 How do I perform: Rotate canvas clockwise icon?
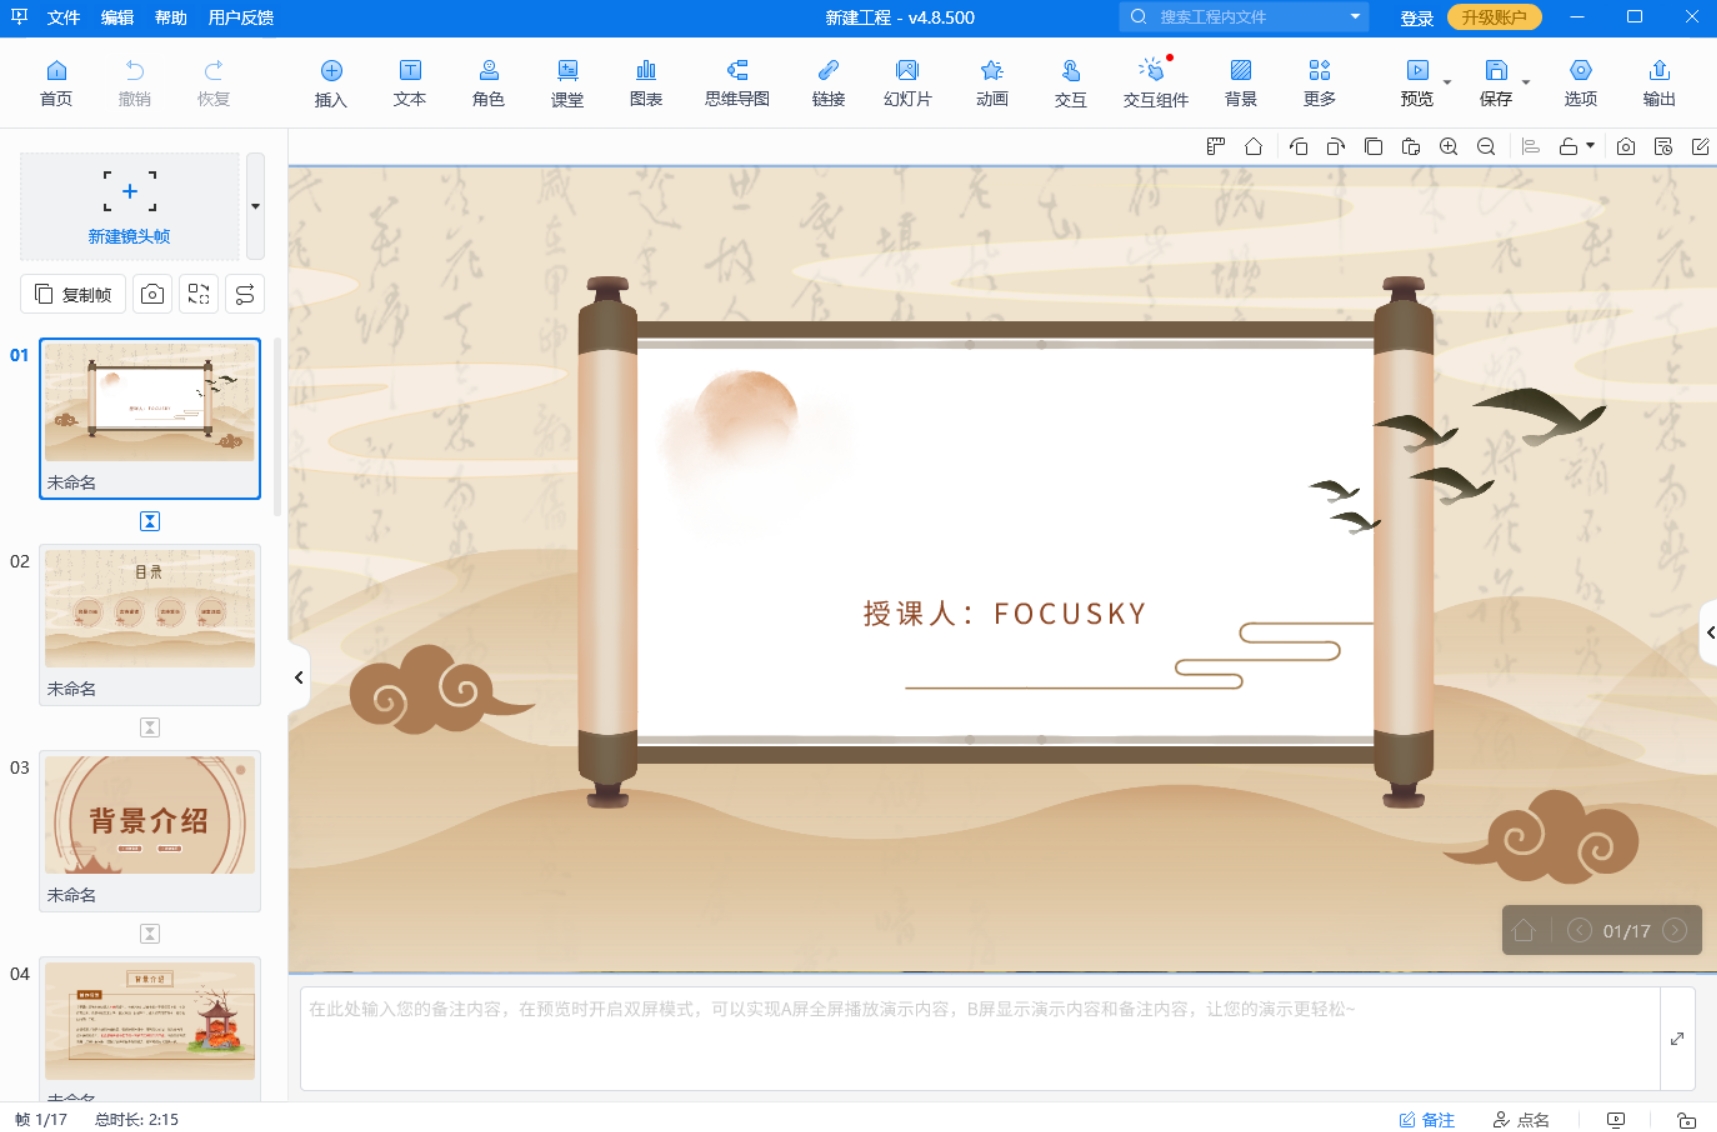pyautogui.click(x=1336, y=147)
